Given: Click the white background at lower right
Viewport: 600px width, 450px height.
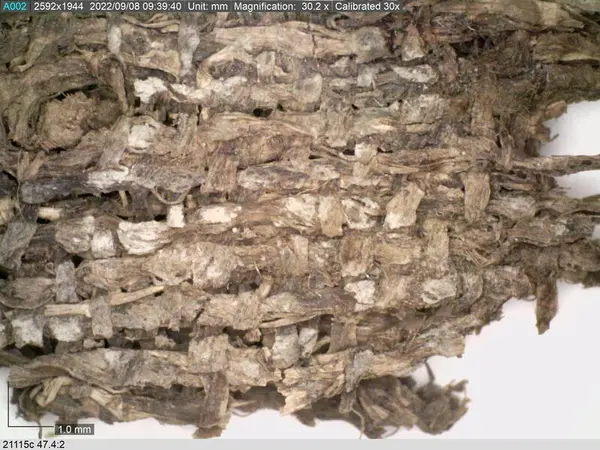Looking at the screenshot, I should pyautogui.click(x=536, y=386).
